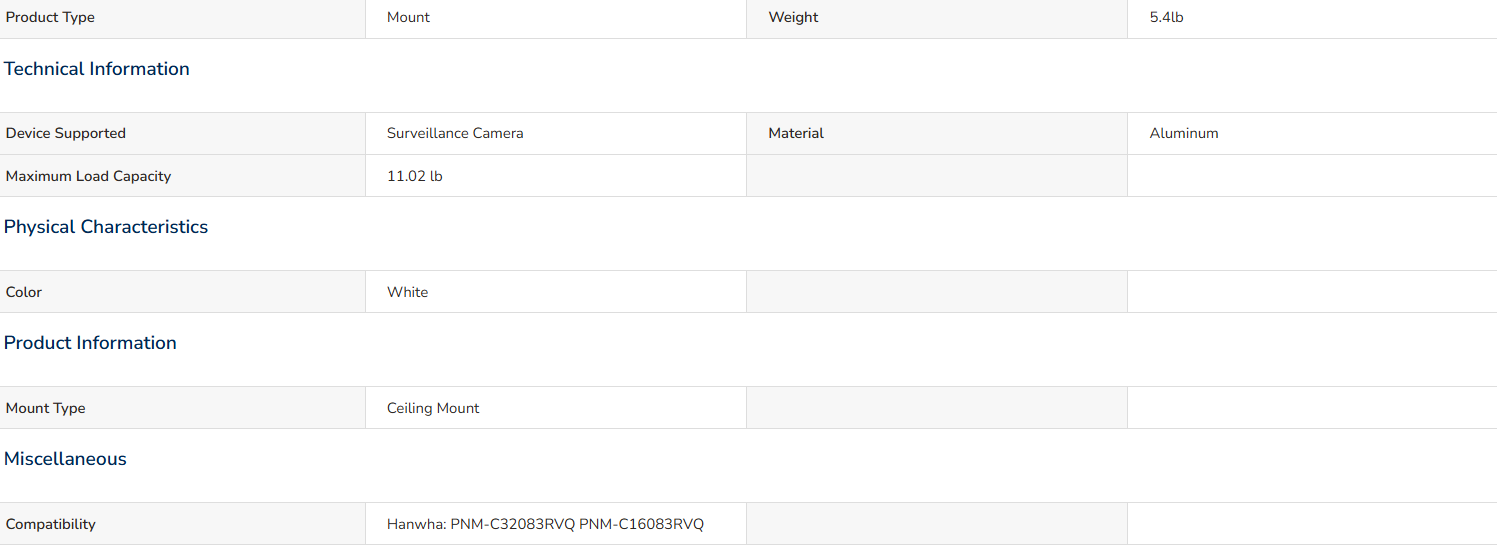Click the Technical Information section heading
This screenshot has height=552, width=1497.
[x=97, y=69]
